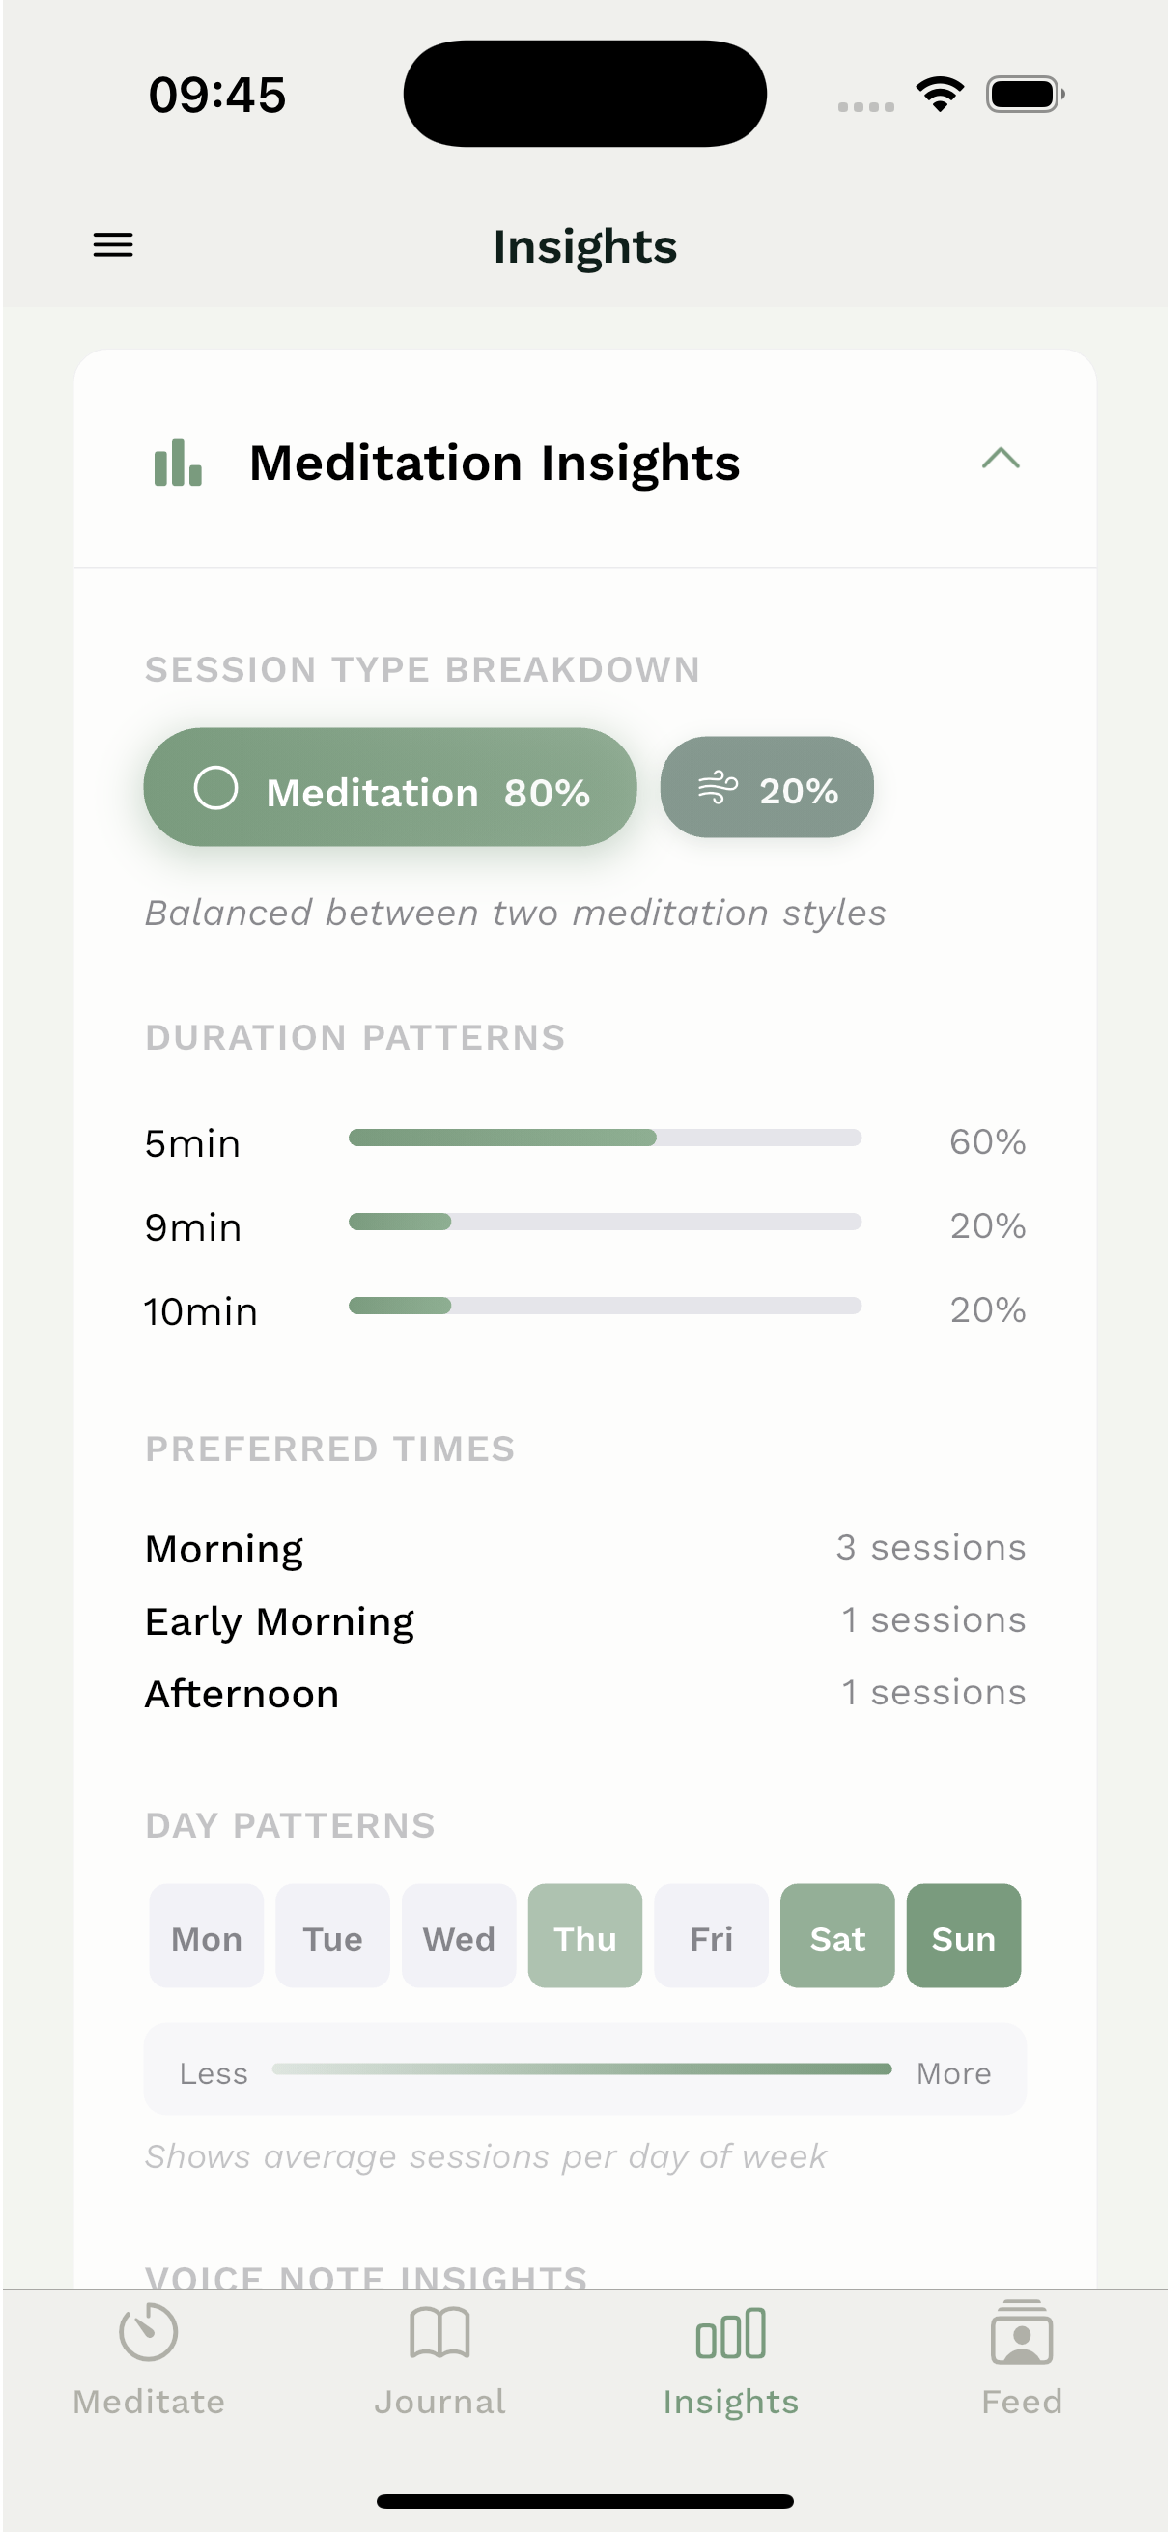Click the chevron at top of insights card
Viewport: 1170px width, 2532px height.
(1001, 461)
